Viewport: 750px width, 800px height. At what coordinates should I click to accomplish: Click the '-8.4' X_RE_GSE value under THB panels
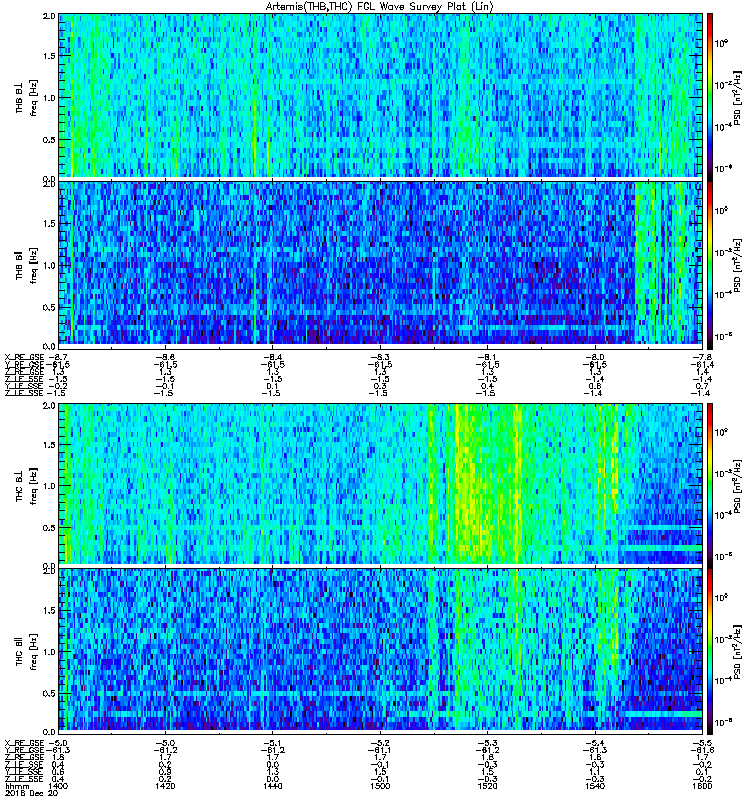point(272,357)
